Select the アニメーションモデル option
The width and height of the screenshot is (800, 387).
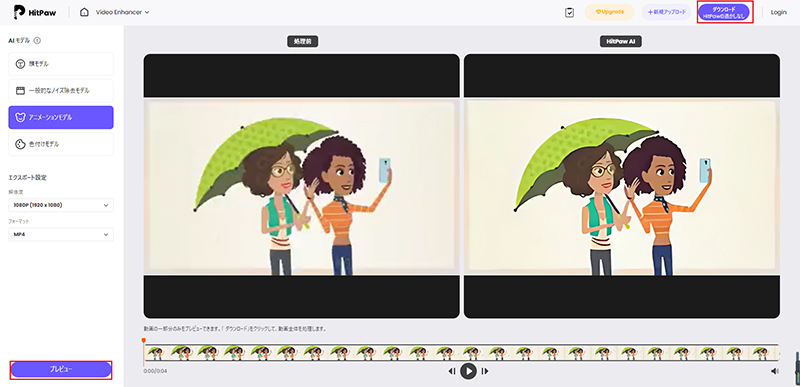pos(61,117)
